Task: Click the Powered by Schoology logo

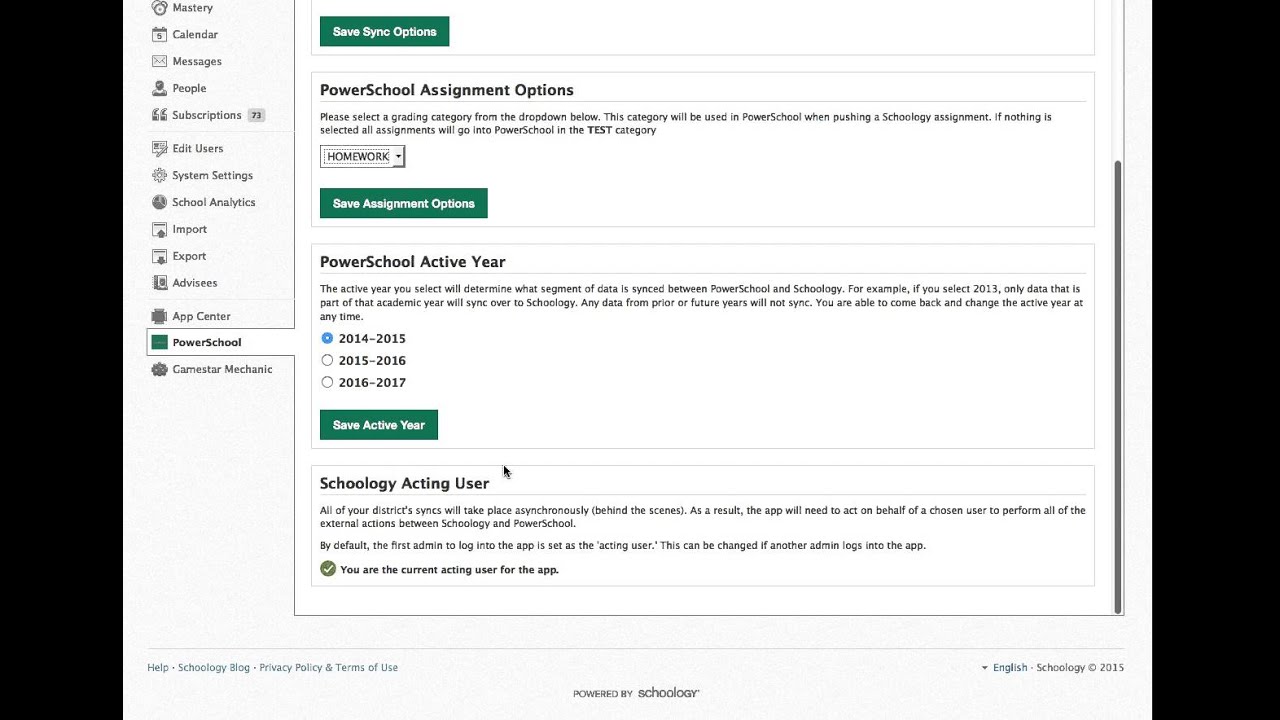Action: pyautogui.click(x=636, y=693)
